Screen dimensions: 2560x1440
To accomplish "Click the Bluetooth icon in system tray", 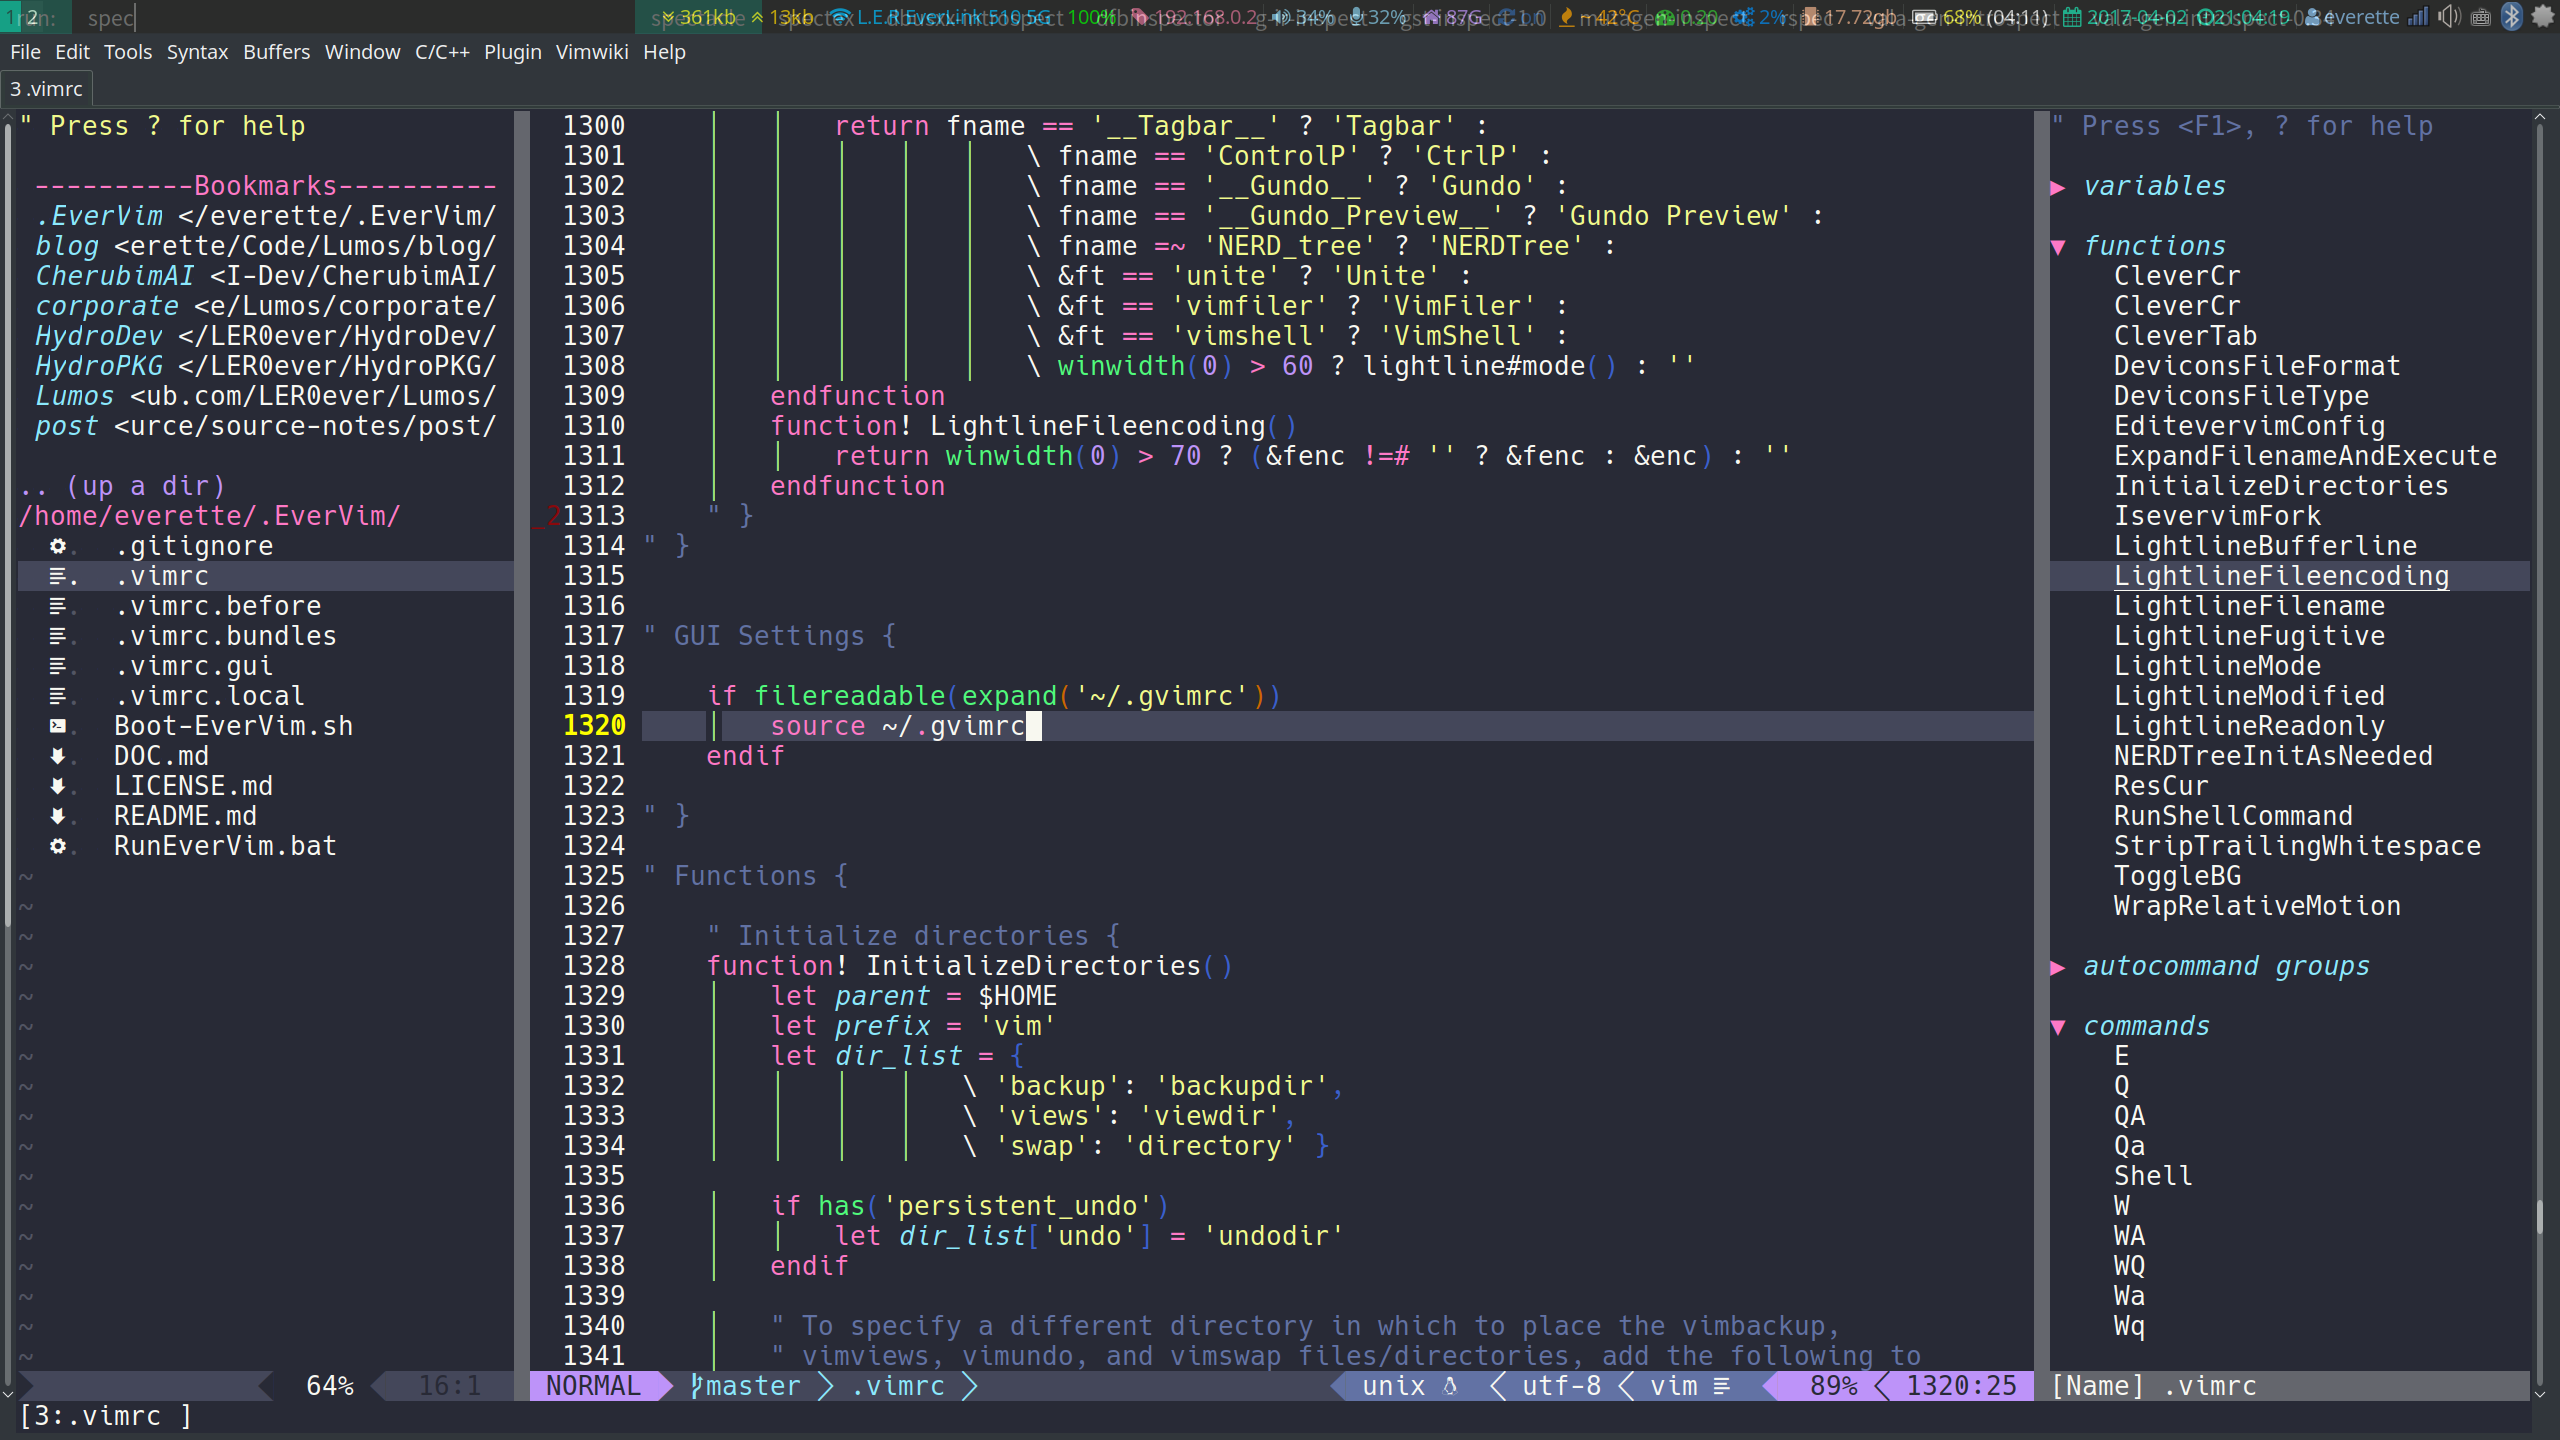I will point(2511,16).
